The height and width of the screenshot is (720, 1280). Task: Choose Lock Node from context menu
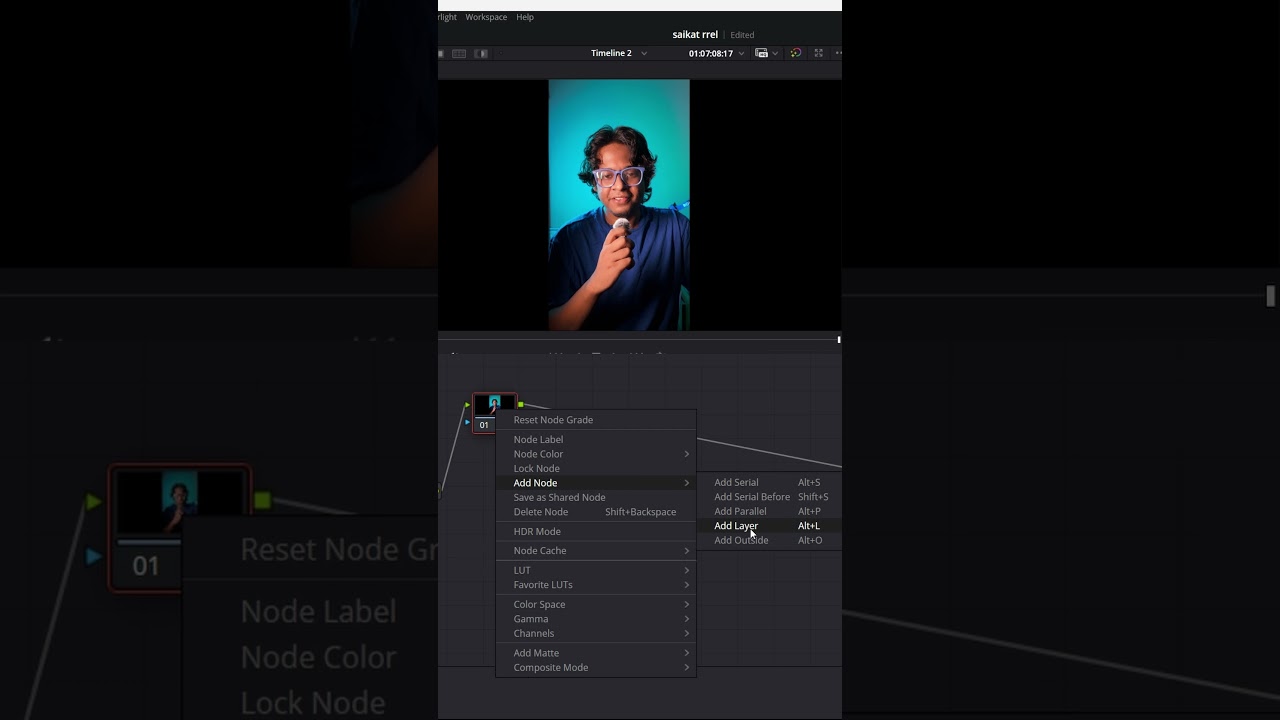(x=596, y=468)
